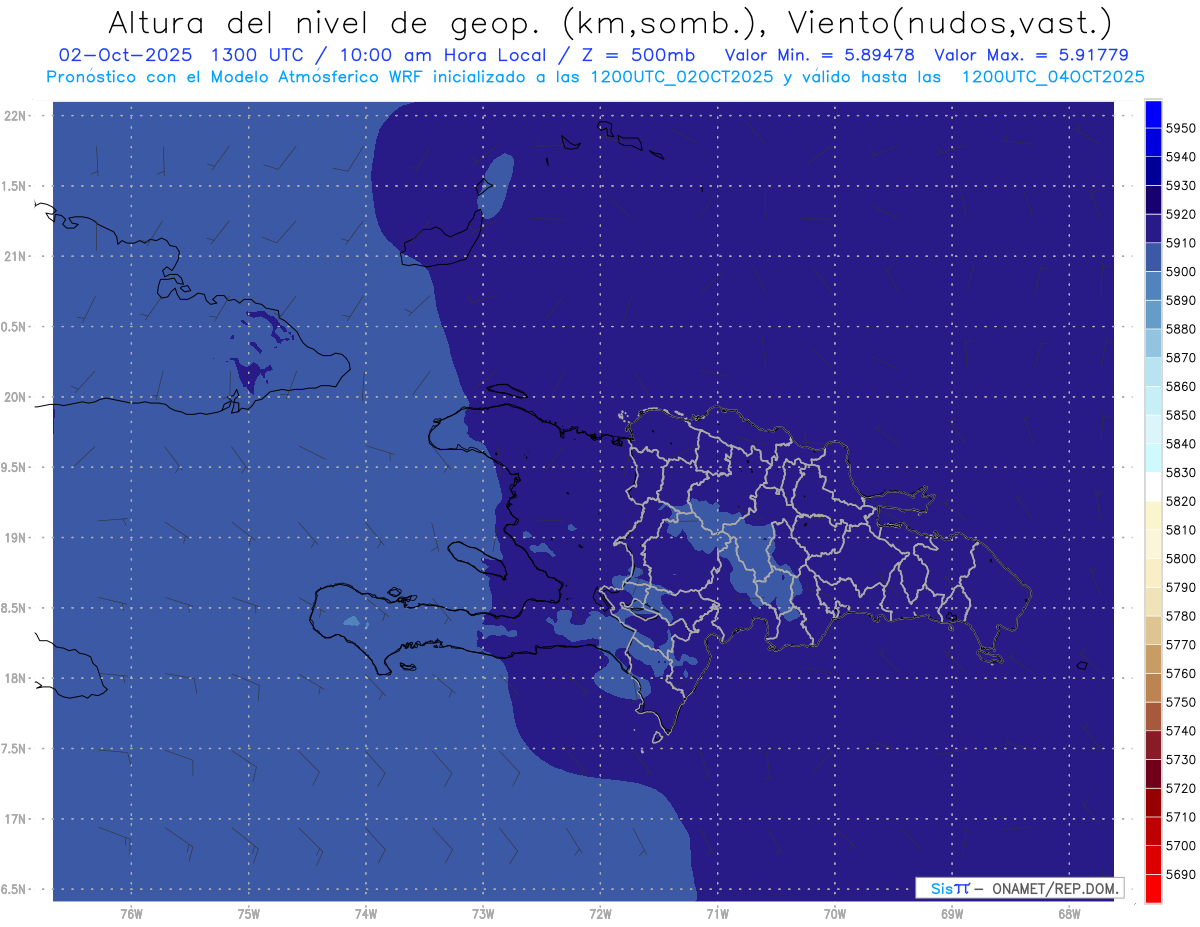Click the 19N latitude label
Screen dimensions: 1200x927
click(x=15, y=537)
